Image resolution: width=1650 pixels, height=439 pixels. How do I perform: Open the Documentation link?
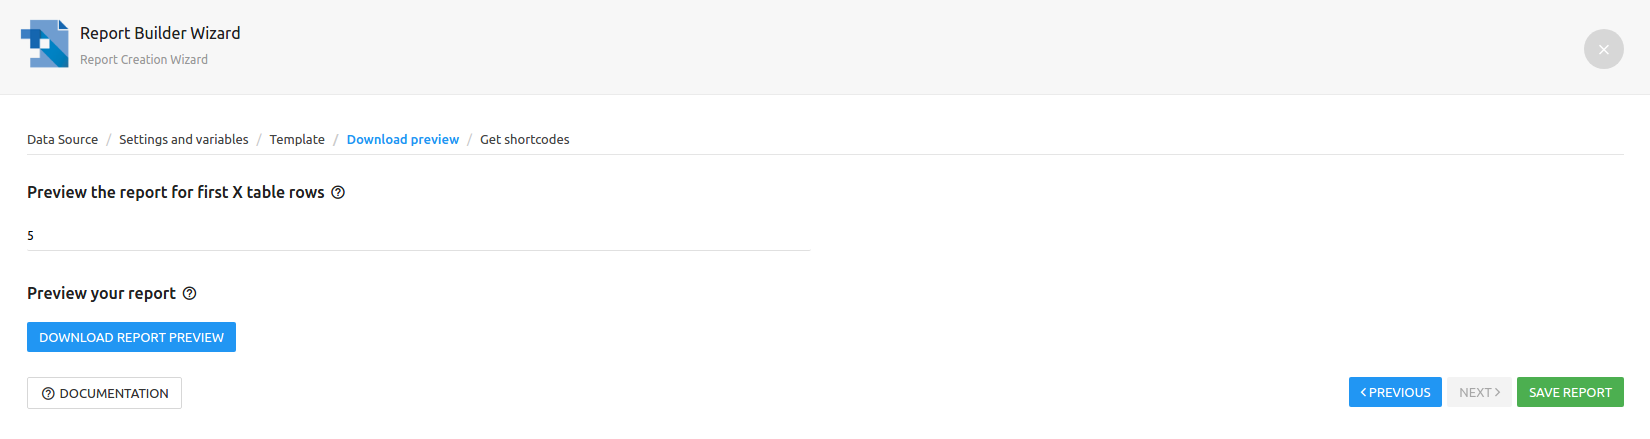pos(104,393)
